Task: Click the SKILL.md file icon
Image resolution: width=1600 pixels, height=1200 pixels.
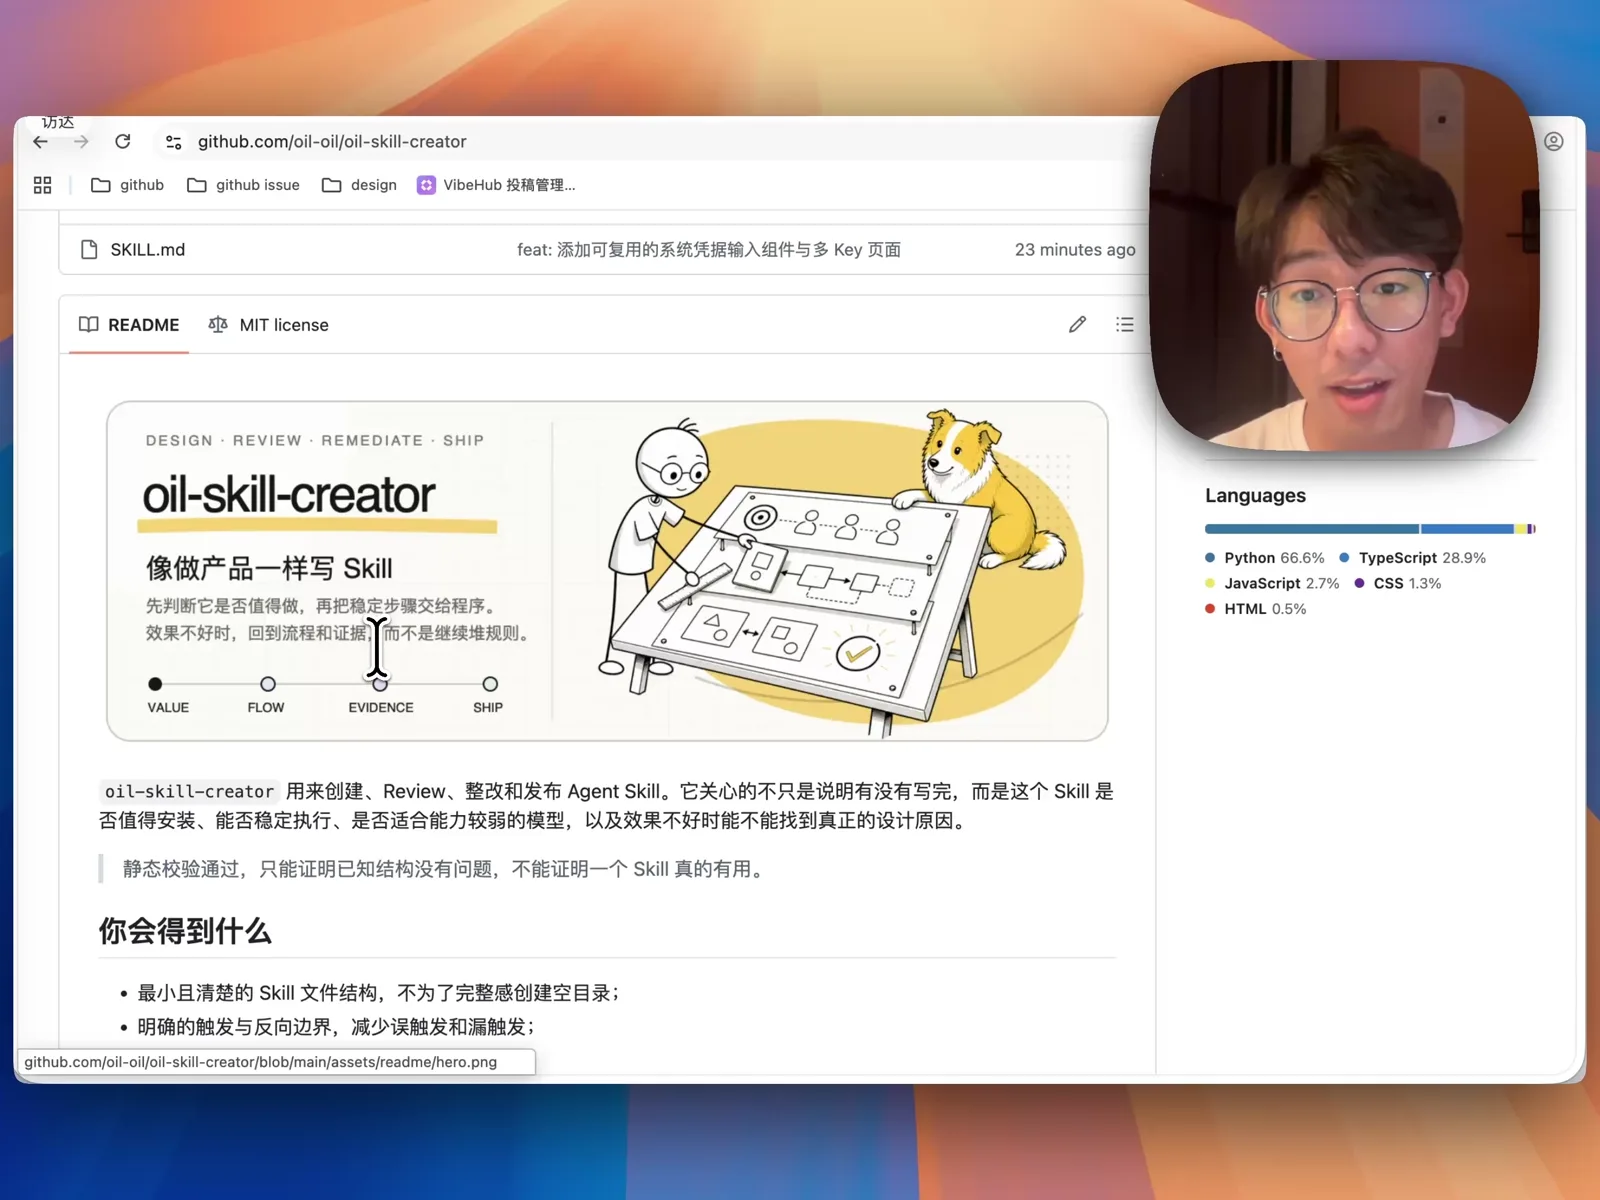Action: [x=89, y=250]
